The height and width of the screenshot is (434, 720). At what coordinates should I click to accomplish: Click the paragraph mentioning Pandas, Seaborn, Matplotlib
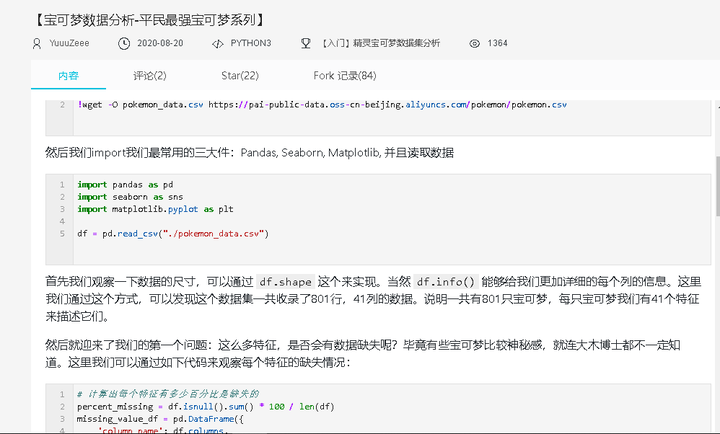point(249,152)
